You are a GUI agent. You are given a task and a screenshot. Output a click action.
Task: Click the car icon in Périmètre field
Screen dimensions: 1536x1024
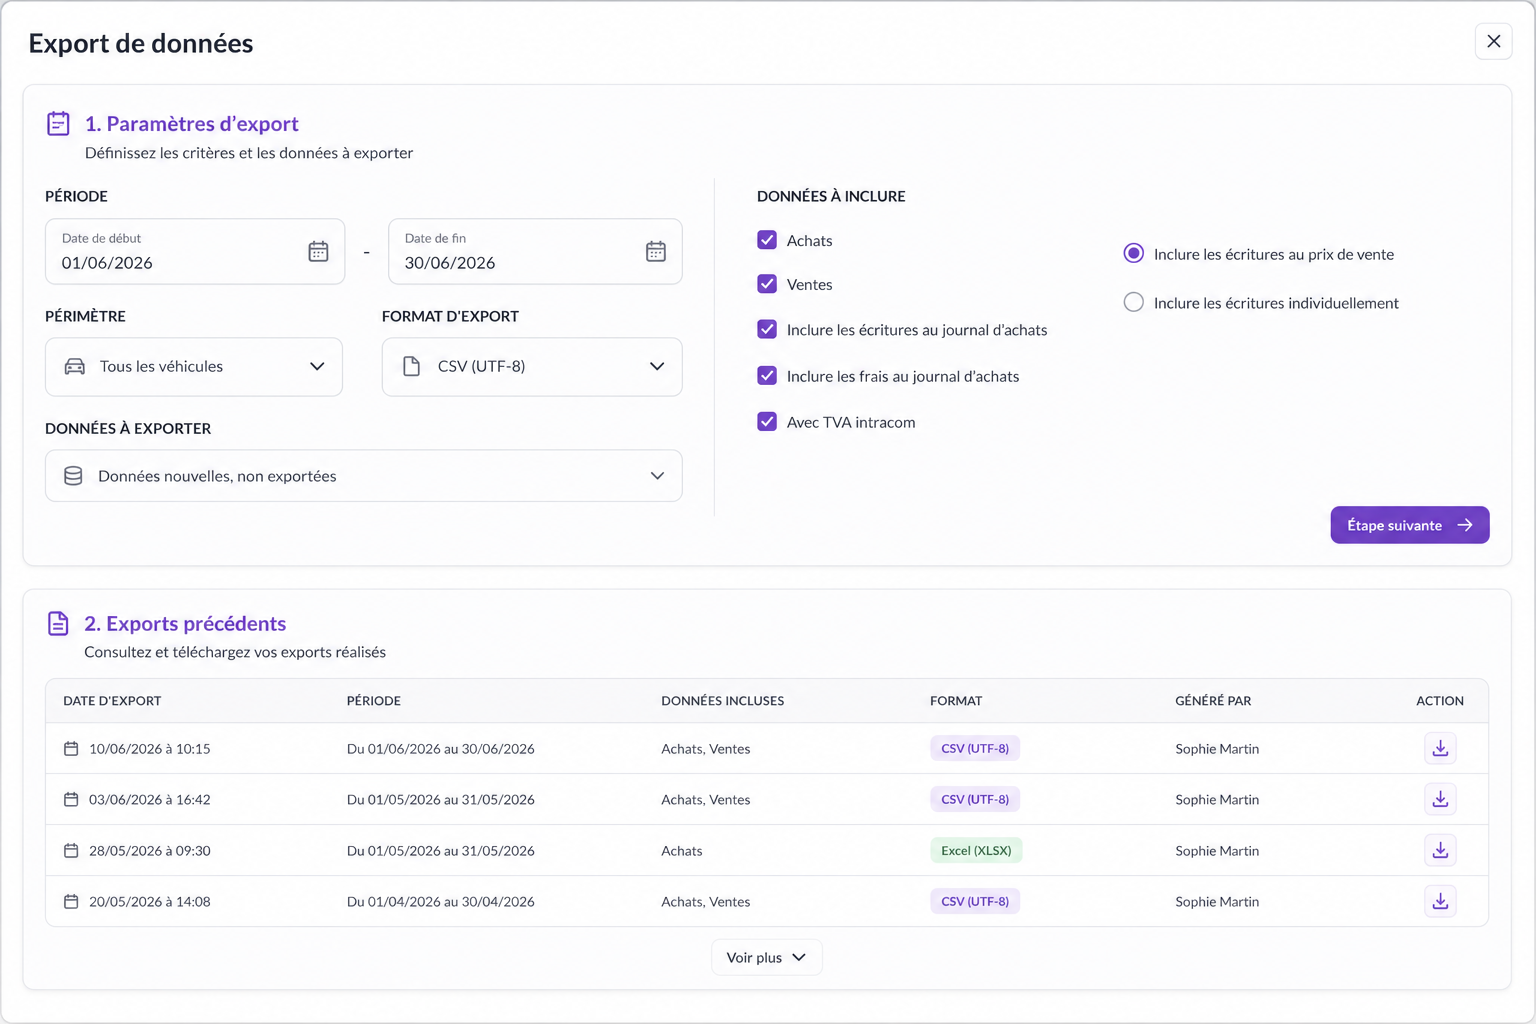point(75,367)
